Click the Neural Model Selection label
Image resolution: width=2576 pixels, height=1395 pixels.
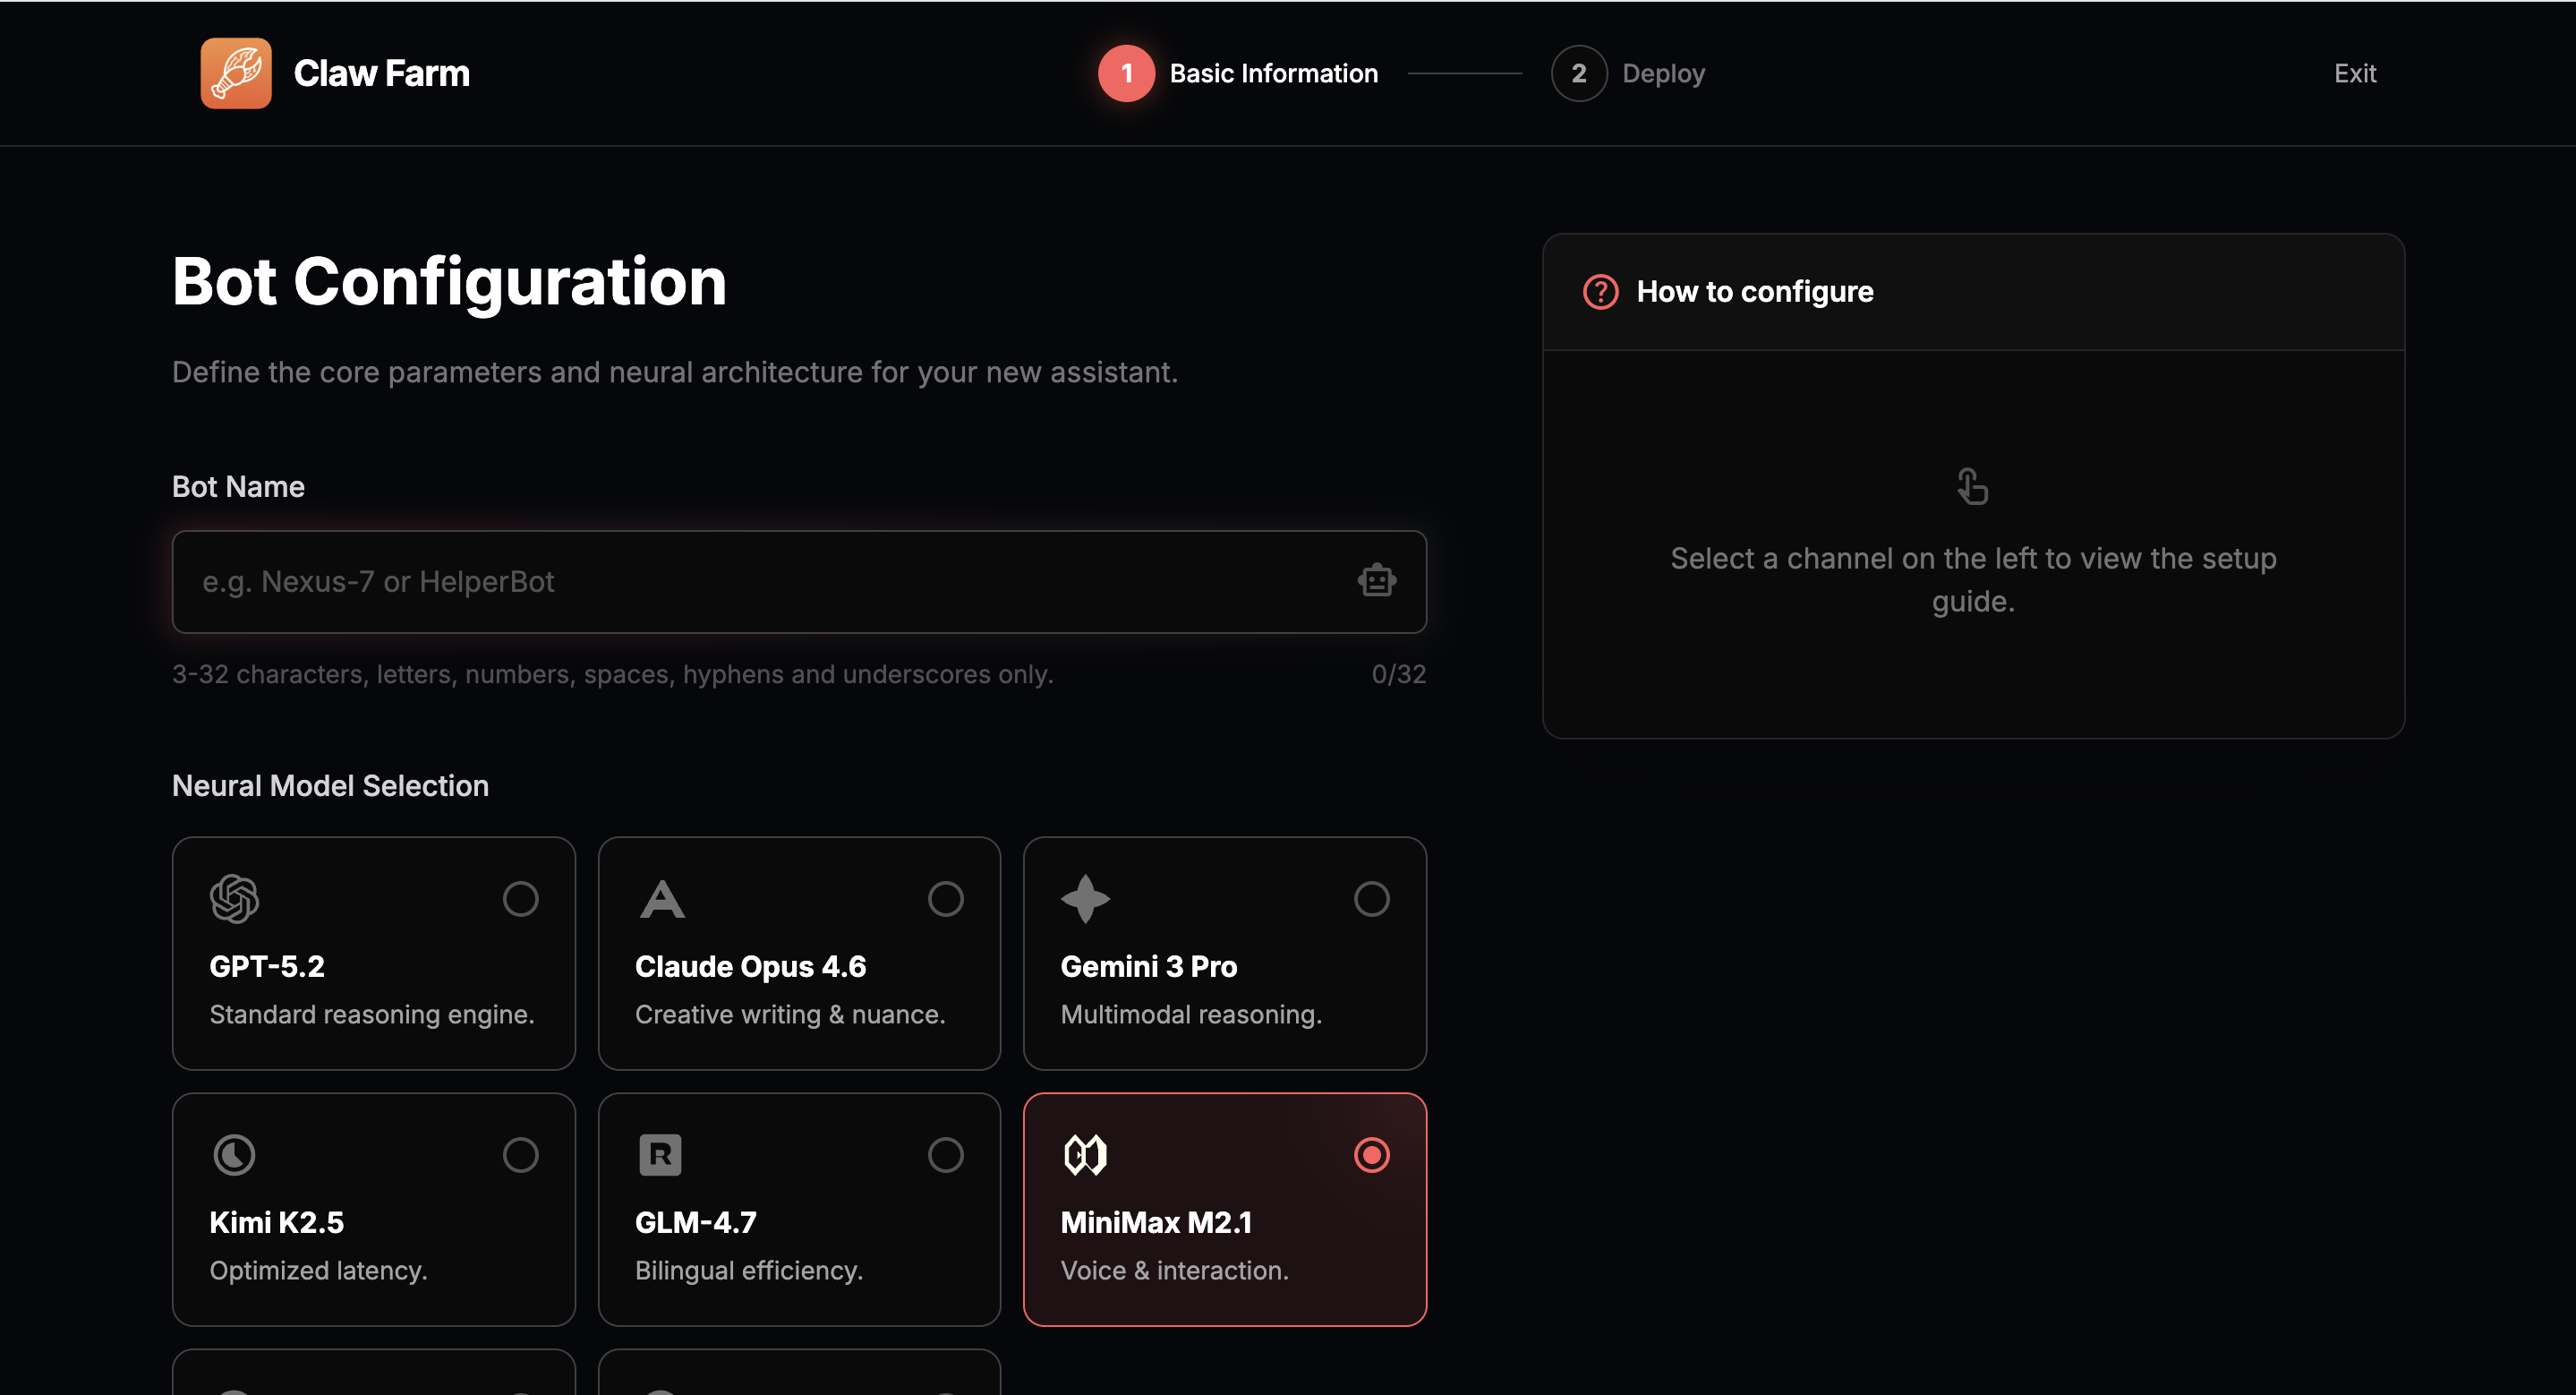tap(330, 786)
